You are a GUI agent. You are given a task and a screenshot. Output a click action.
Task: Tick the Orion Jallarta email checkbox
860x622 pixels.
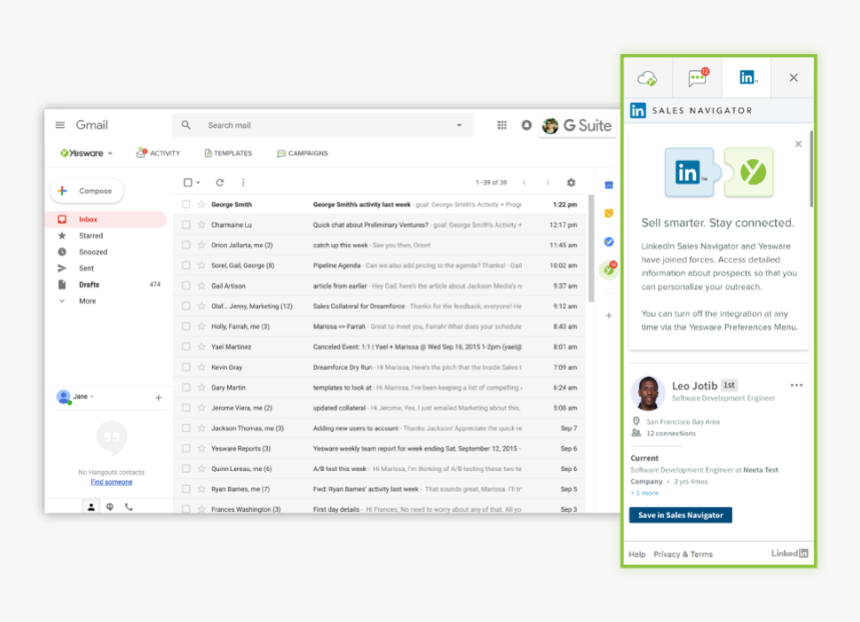tap(186, 245)
